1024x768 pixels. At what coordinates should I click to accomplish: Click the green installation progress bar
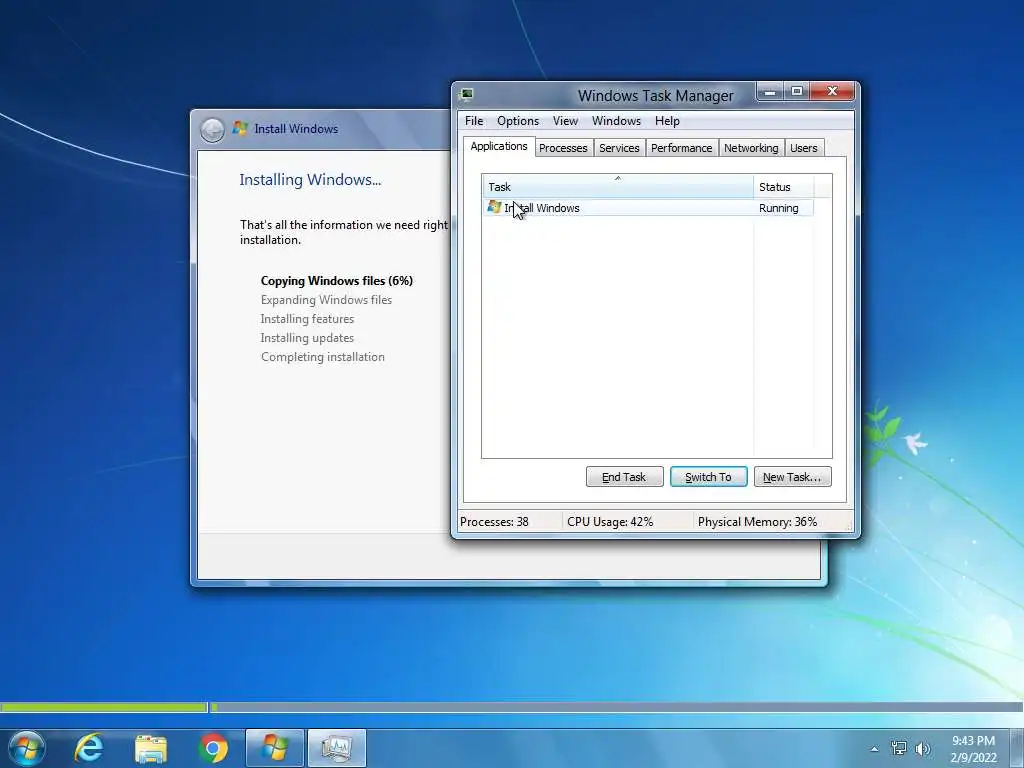point(104,707)
